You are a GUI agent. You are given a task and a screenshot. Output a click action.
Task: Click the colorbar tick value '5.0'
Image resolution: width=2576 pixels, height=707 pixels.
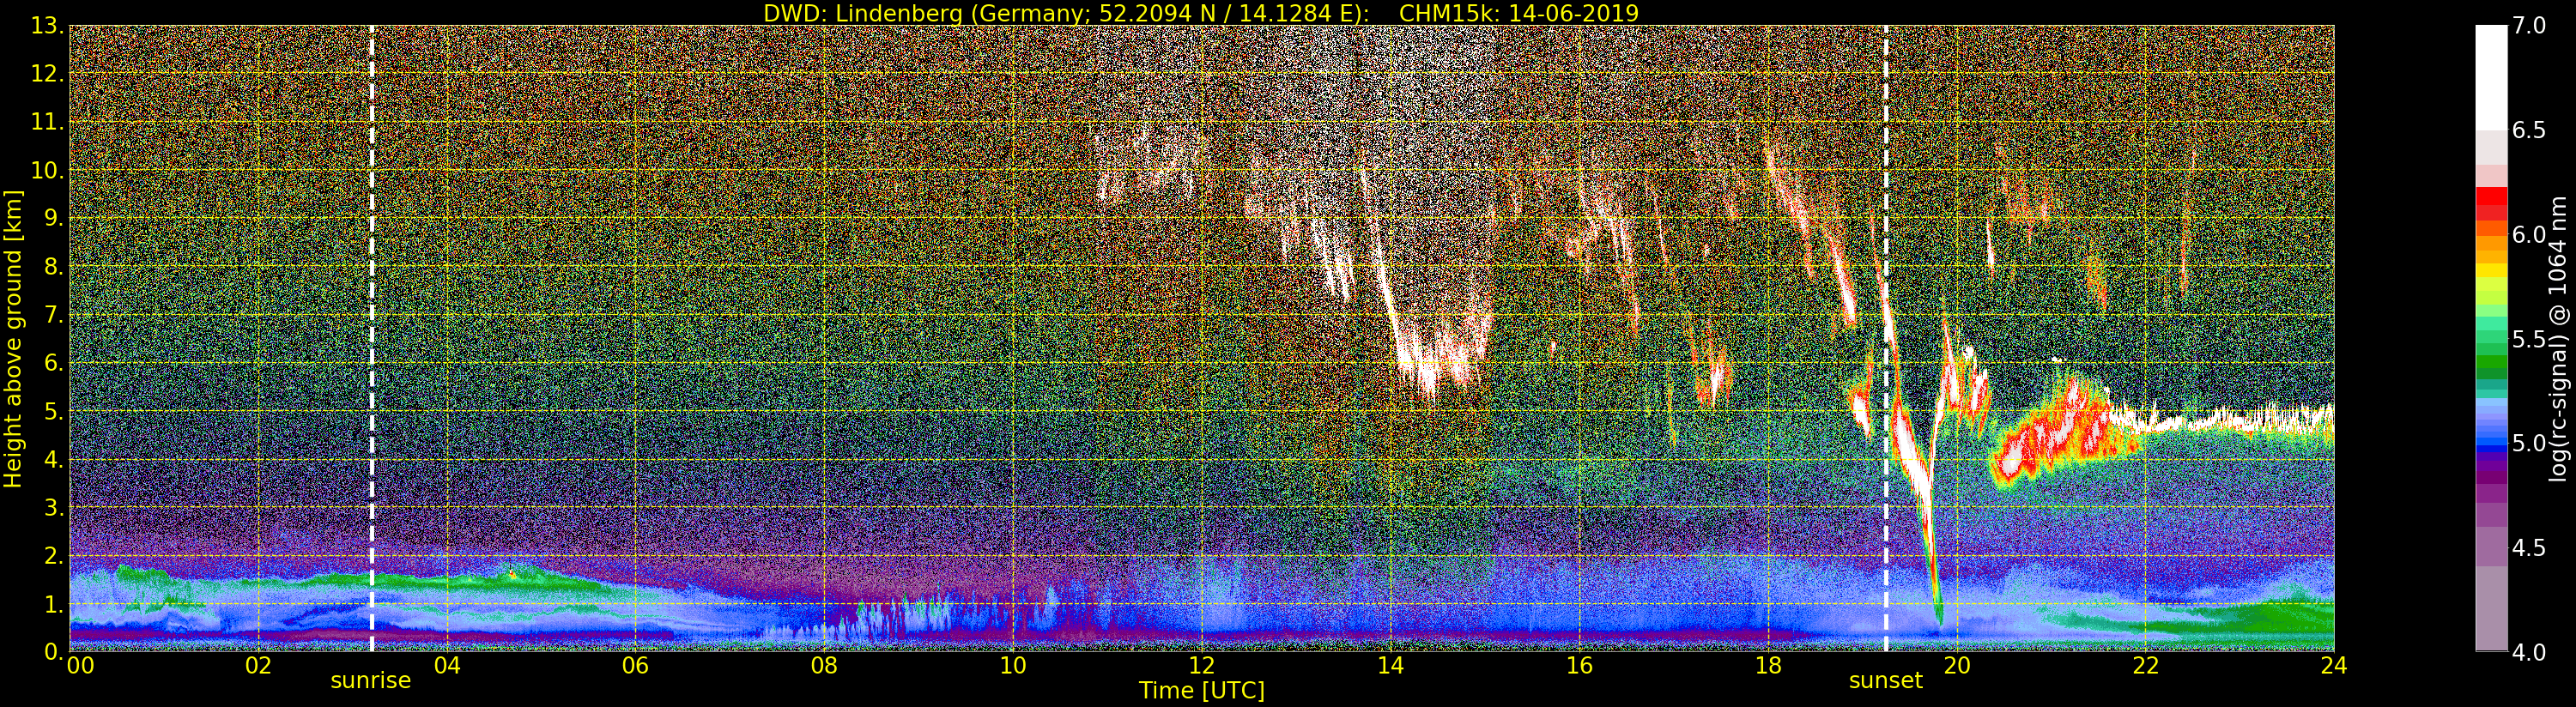point(2528,443)
